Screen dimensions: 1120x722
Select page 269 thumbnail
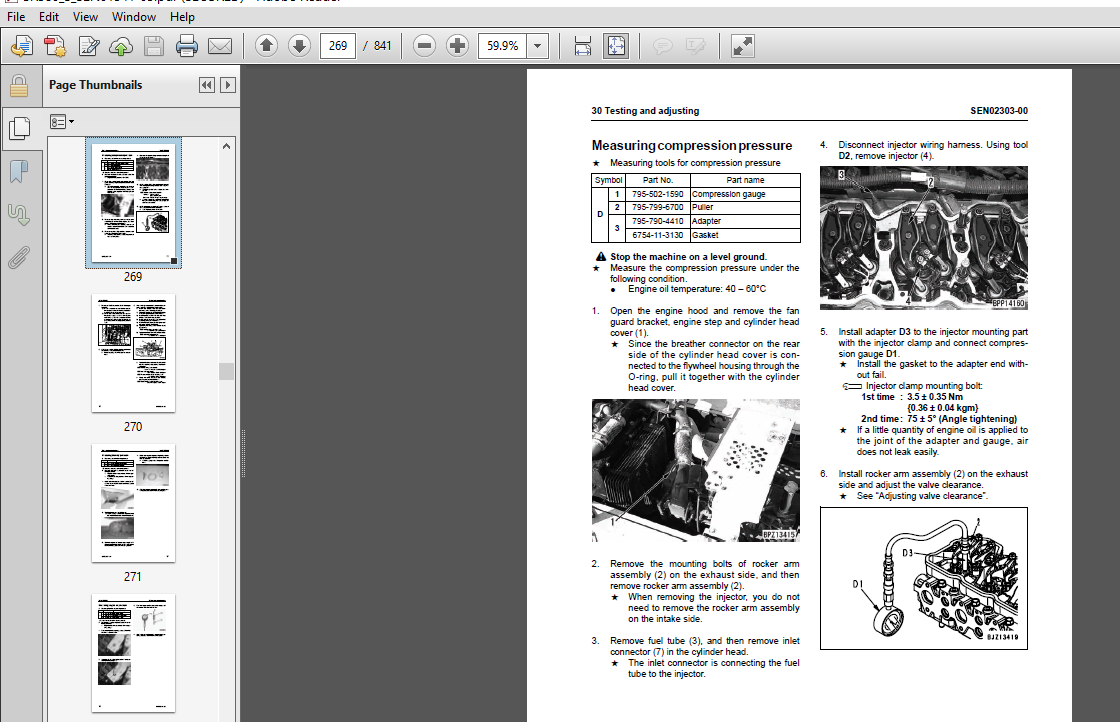point(134,203)
